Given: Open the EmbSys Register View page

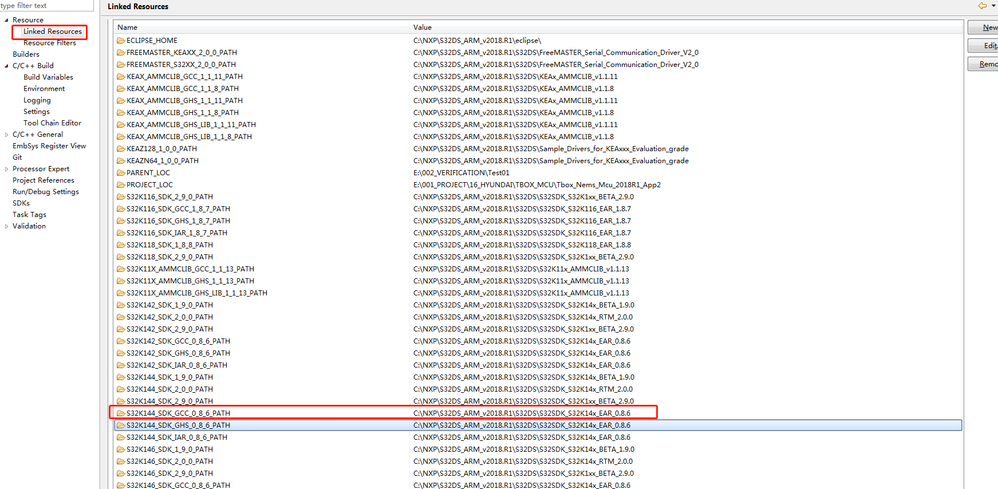Looking at the screenshot, I should (49, 146).
